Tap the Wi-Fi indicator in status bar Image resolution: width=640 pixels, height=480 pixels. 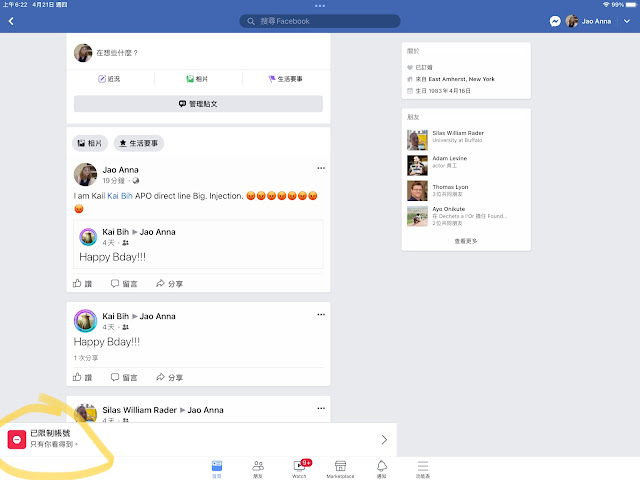tap(606, 5)
